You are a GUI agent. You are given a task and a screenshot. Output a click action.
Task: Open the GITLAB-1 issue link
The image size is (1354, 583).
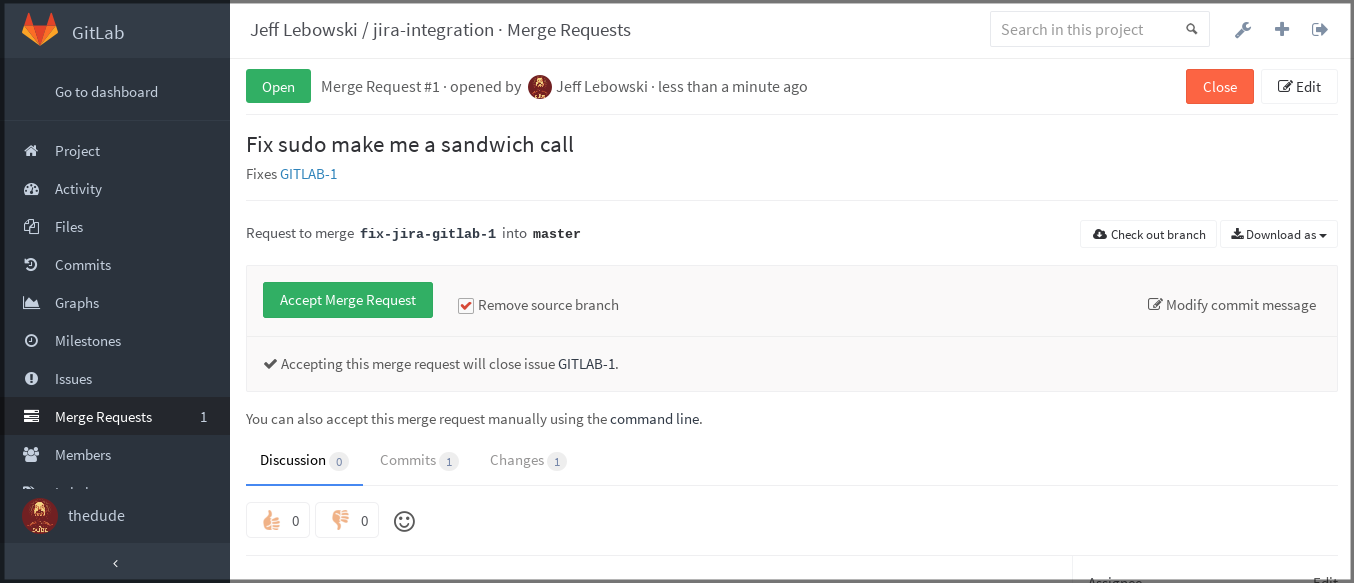308,173
